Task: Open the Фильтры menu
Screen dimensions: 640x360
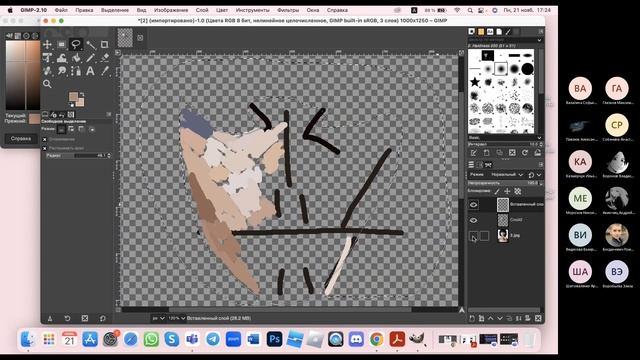Action: [x=288, y=10]
